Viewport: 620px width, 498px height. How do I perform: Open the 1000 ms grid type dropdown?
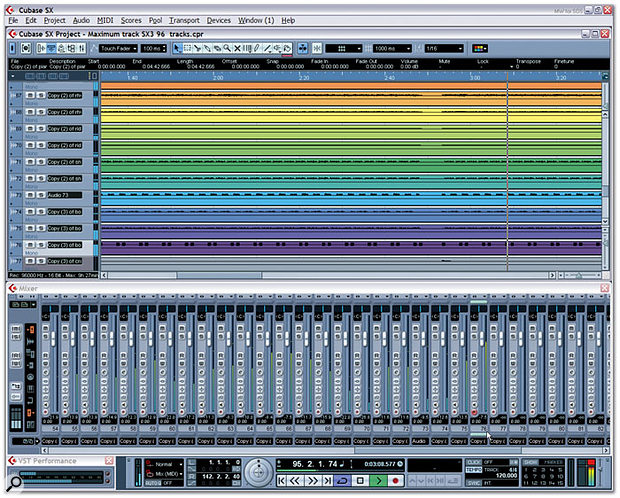click(x=392, y=48)
